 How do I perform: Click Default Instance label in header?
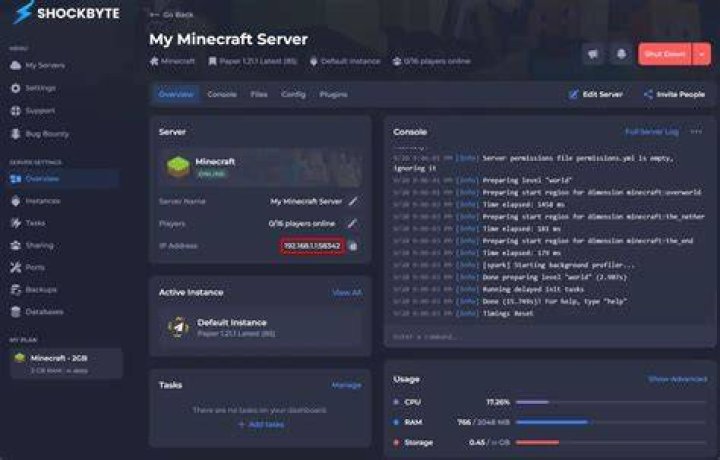click(345, 61)
